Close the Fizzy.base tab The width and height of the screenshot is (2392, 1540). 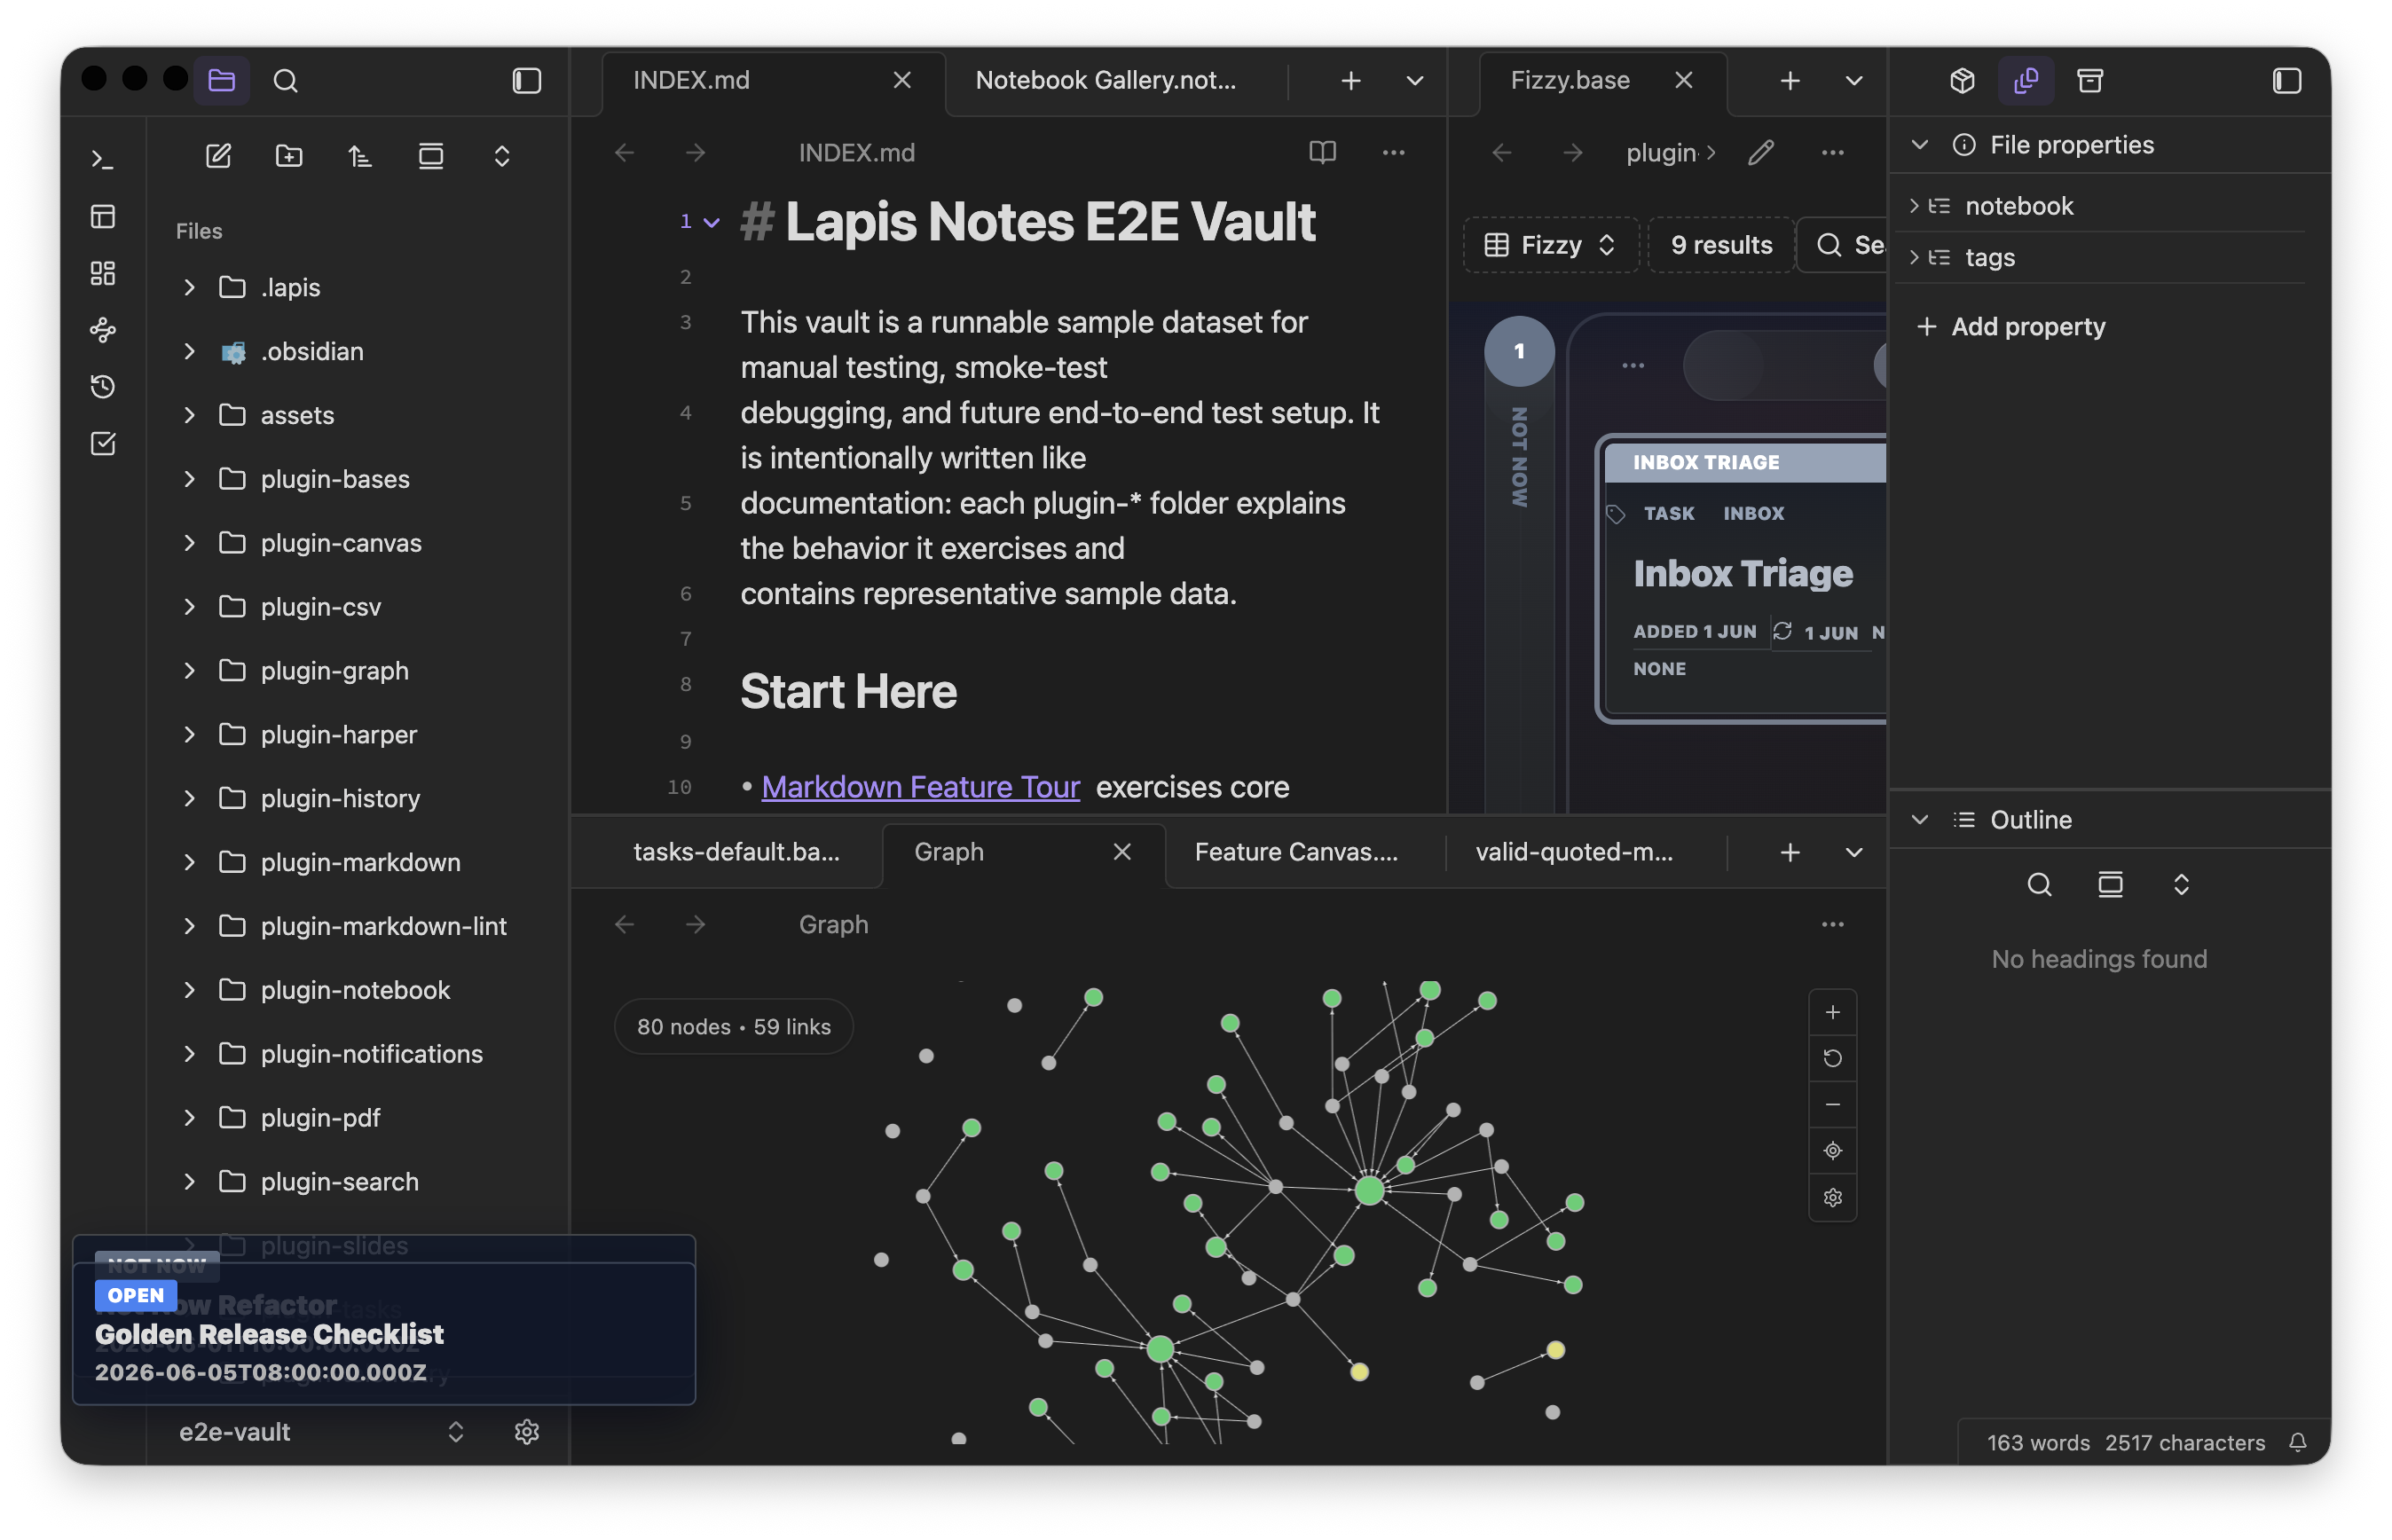click(x=1684, y=80)
